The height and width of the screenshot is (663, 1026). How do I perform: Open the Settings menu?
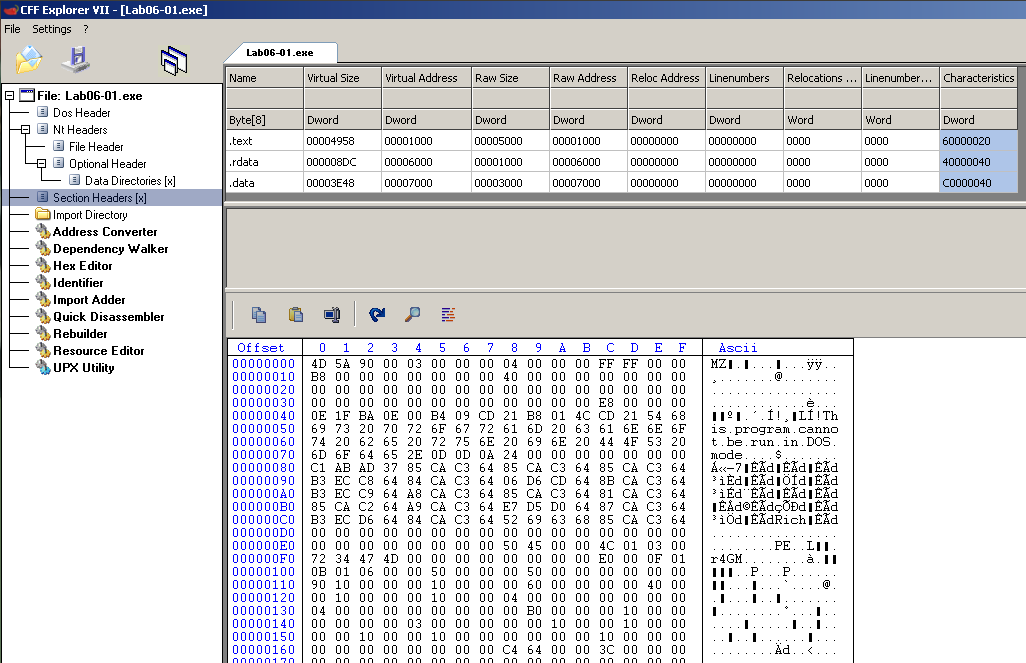(x=52, y=29)
